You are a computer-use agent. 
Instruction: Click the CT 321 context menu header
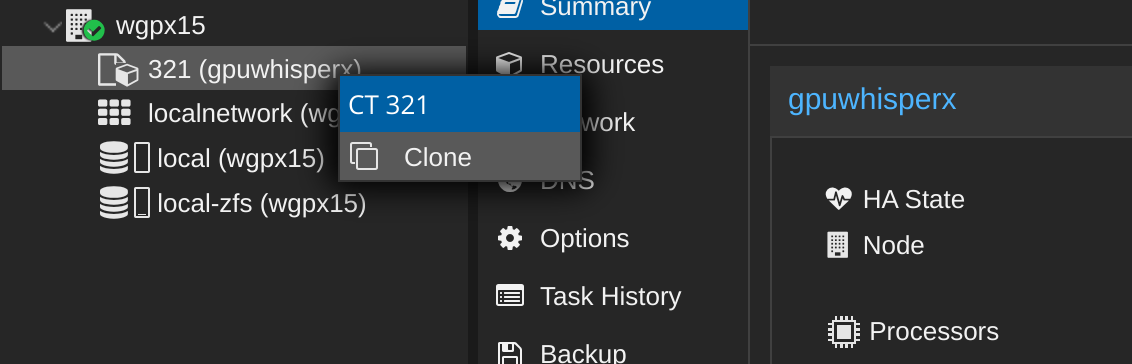pos(460,105)
